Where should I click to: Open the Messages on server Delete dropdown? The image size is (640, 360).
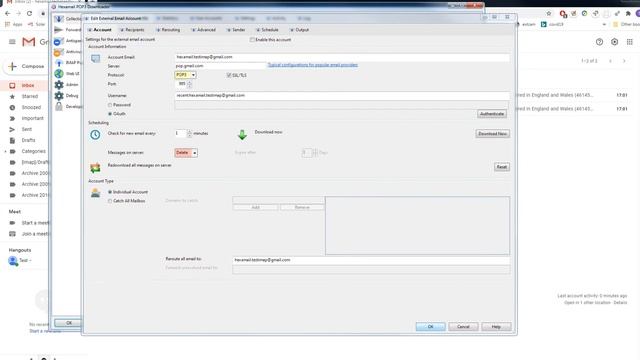[186, 153]
